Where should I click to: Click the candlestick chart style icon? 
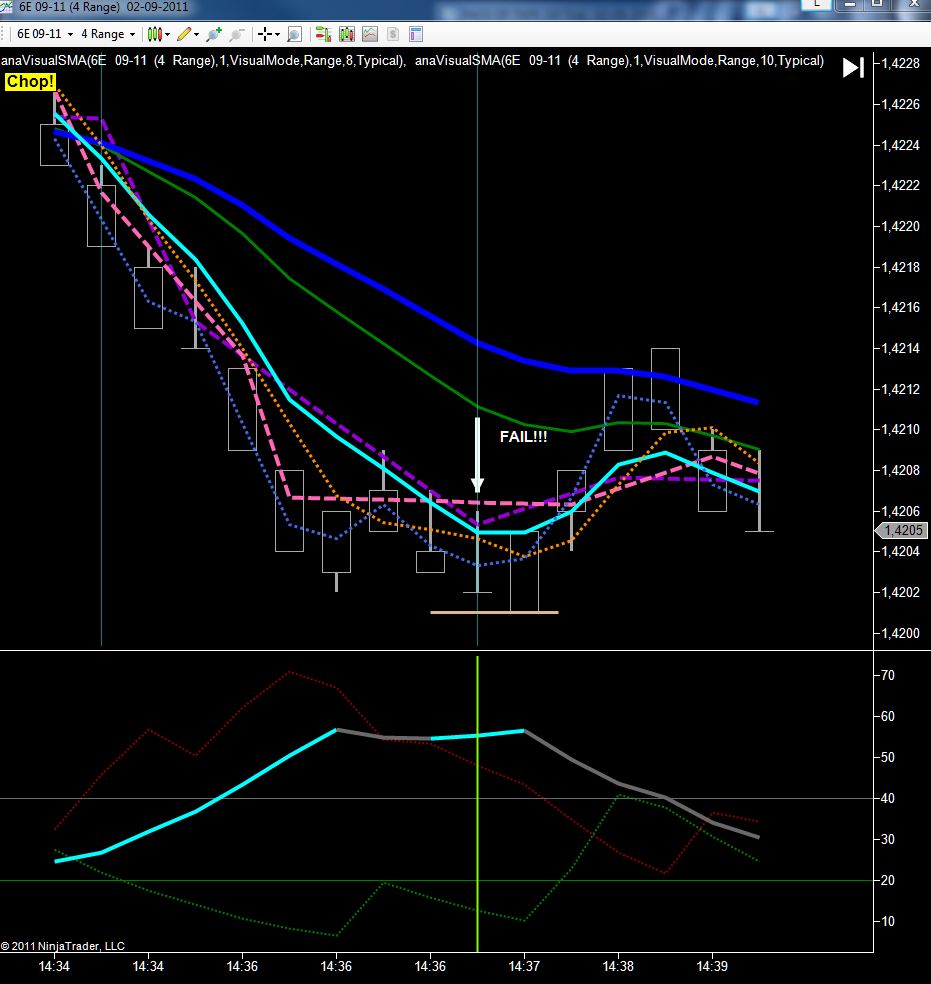[154, 34]
